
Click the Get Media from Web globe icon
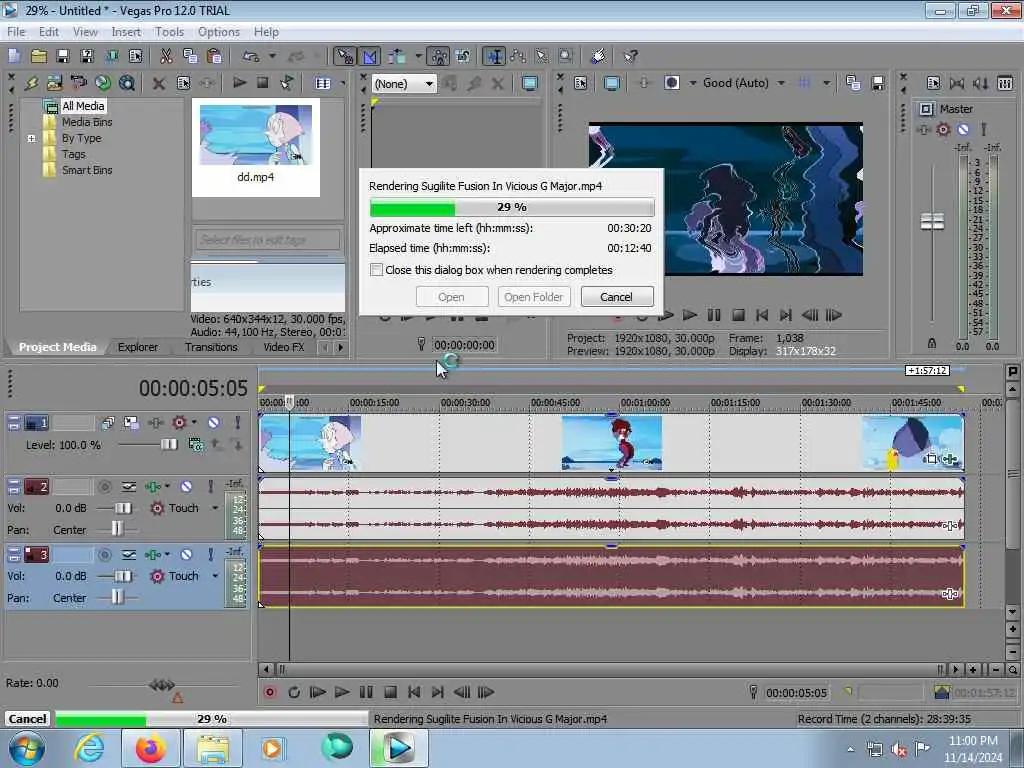click(103, 83)
